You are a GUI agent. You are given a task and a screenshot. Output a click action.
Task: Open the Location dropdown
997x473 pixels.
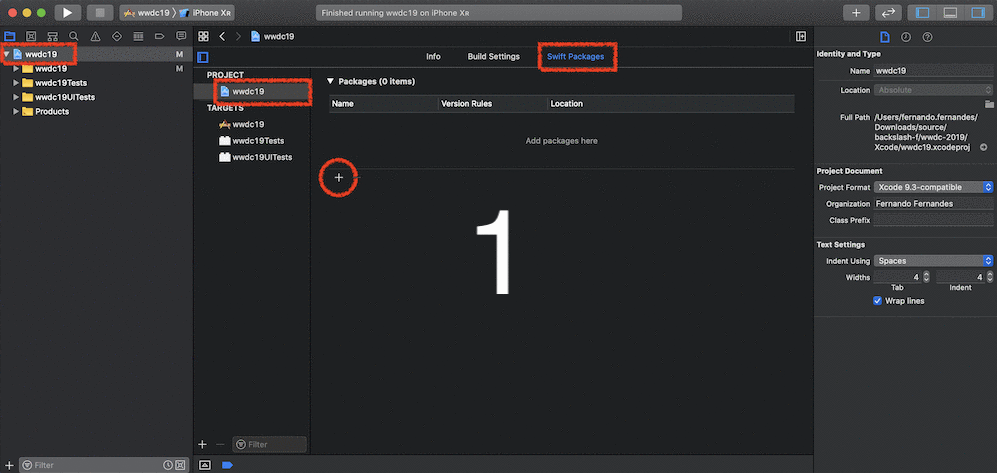click(933, 90)
